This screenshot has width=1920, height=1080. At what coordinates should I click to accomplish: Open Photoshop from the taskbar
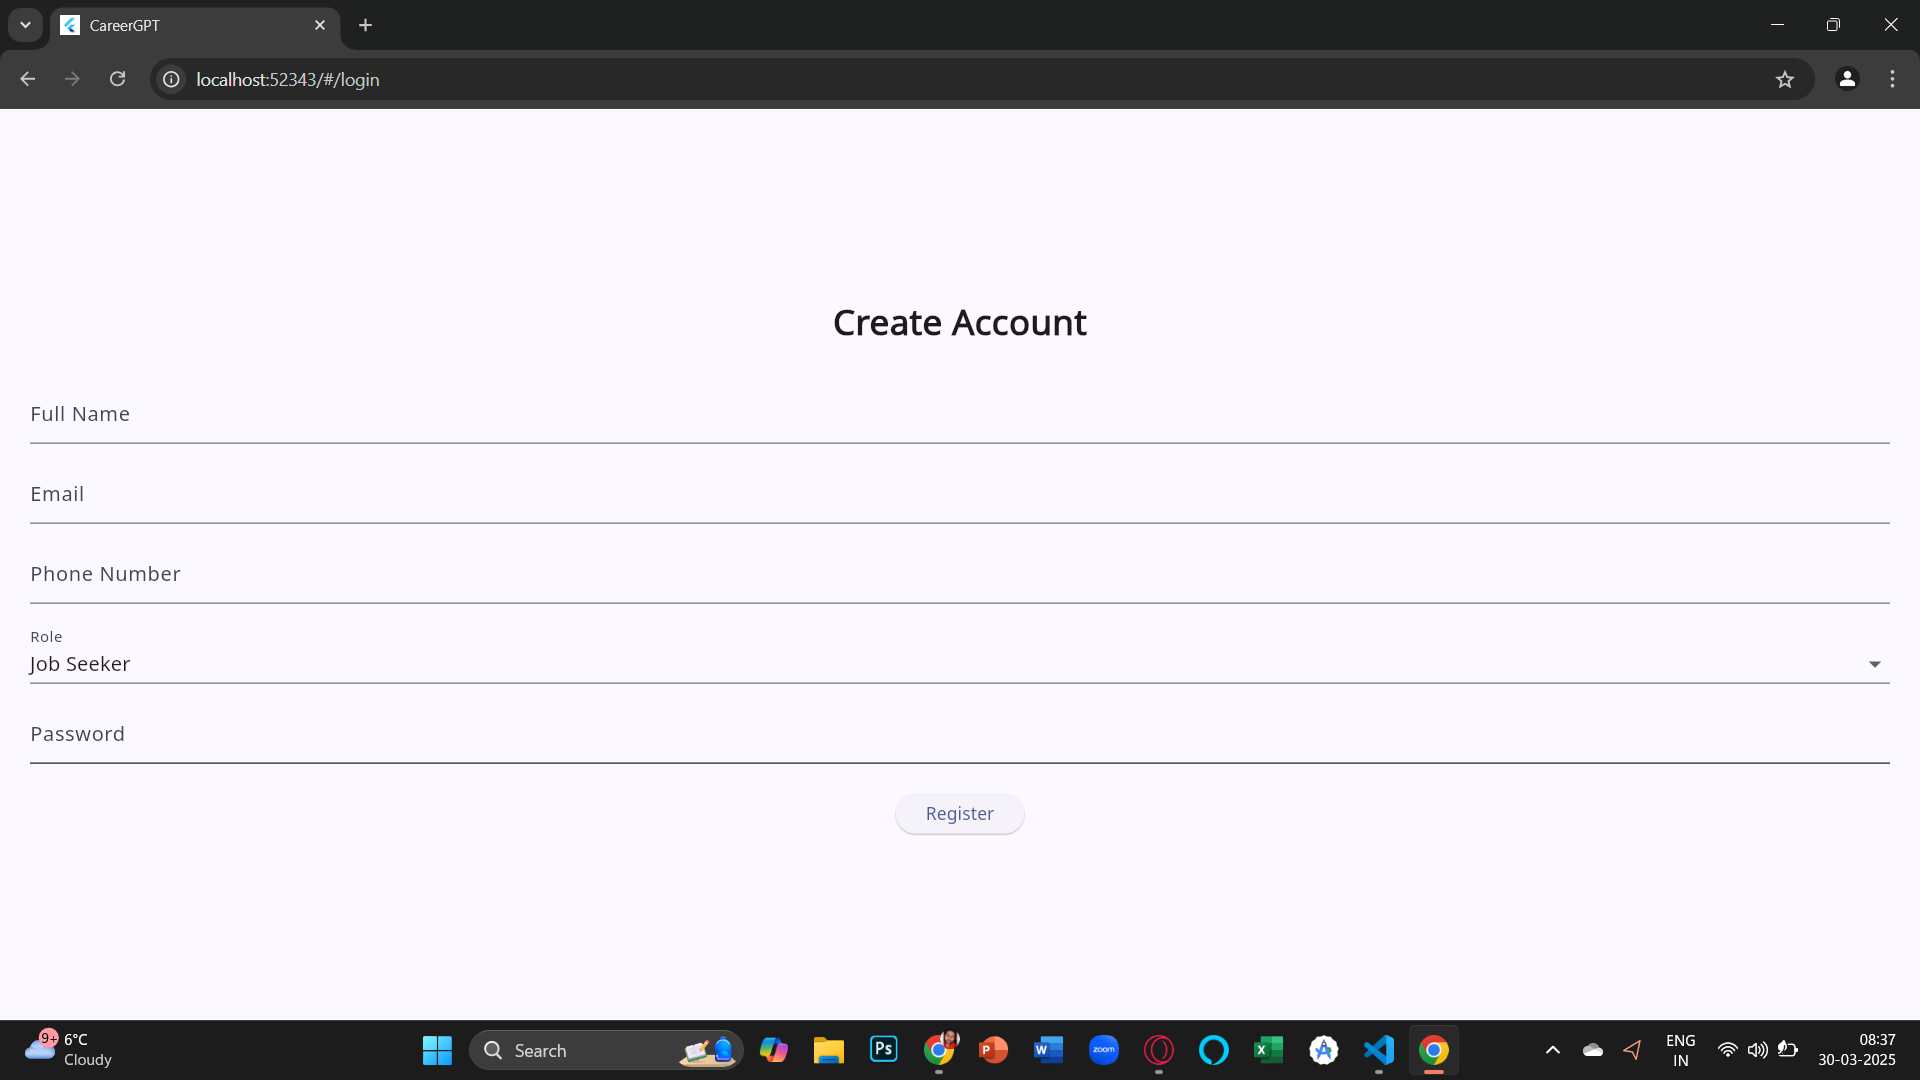coord(883,1049)
